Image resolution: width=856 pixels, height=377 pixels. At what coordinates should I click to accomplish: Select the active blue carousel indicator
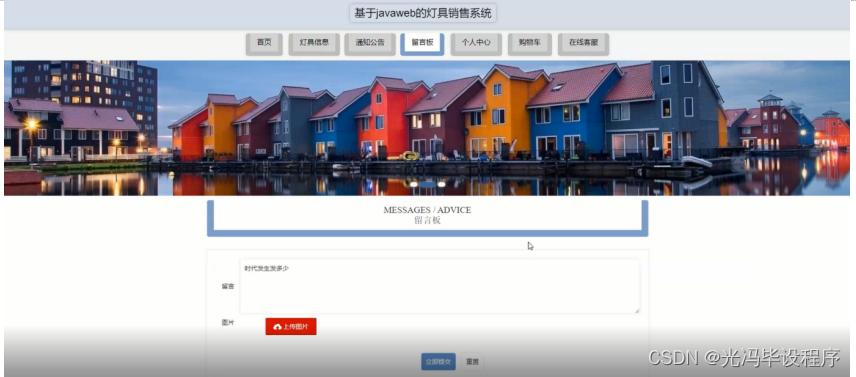point(427,184)
